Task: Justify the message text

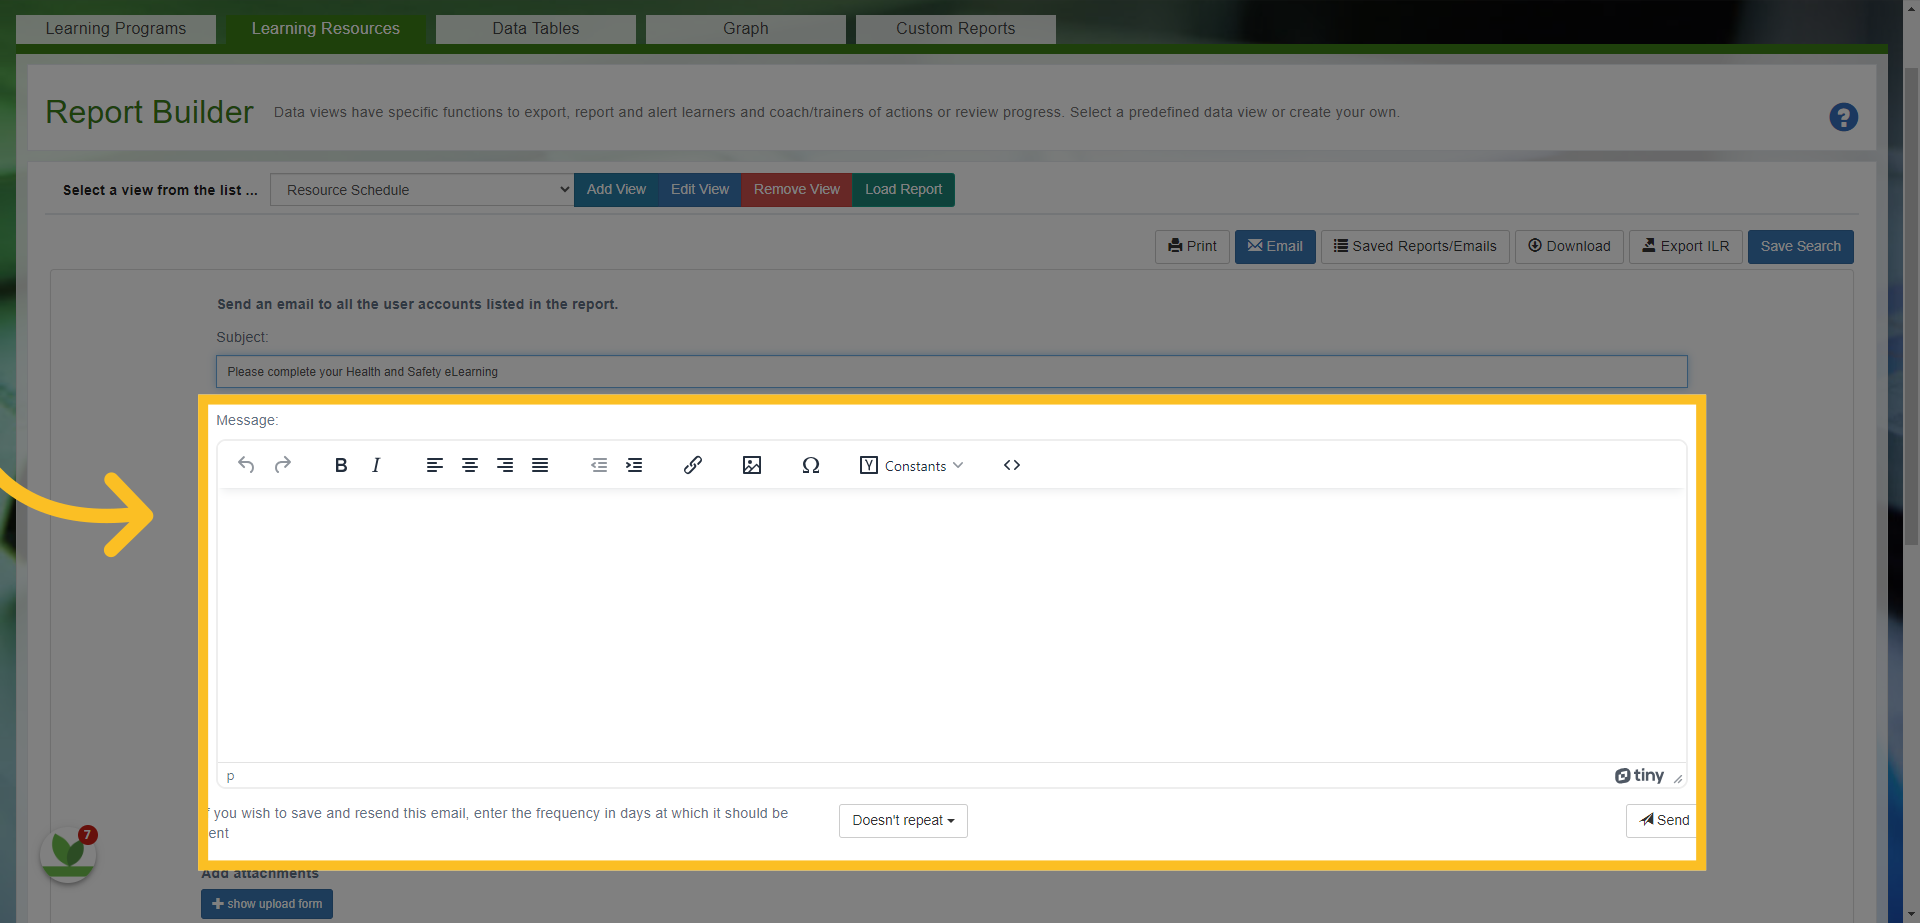Action: pyautogui.click(x=540, y=465)
